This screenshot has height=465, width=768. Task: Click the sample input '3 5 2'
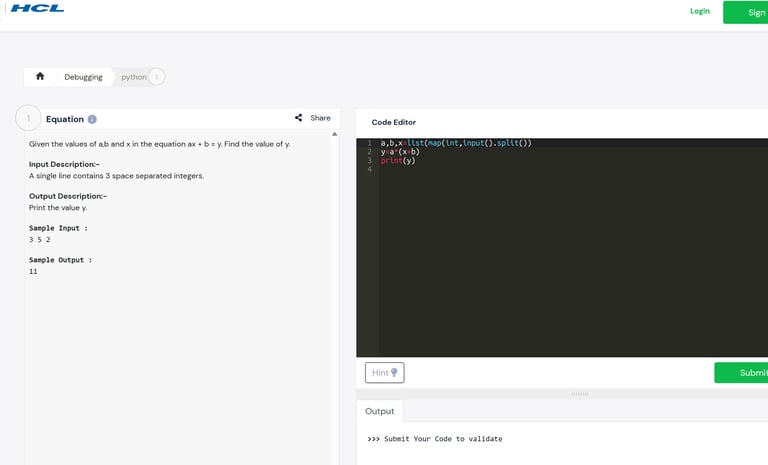point(40,240)
